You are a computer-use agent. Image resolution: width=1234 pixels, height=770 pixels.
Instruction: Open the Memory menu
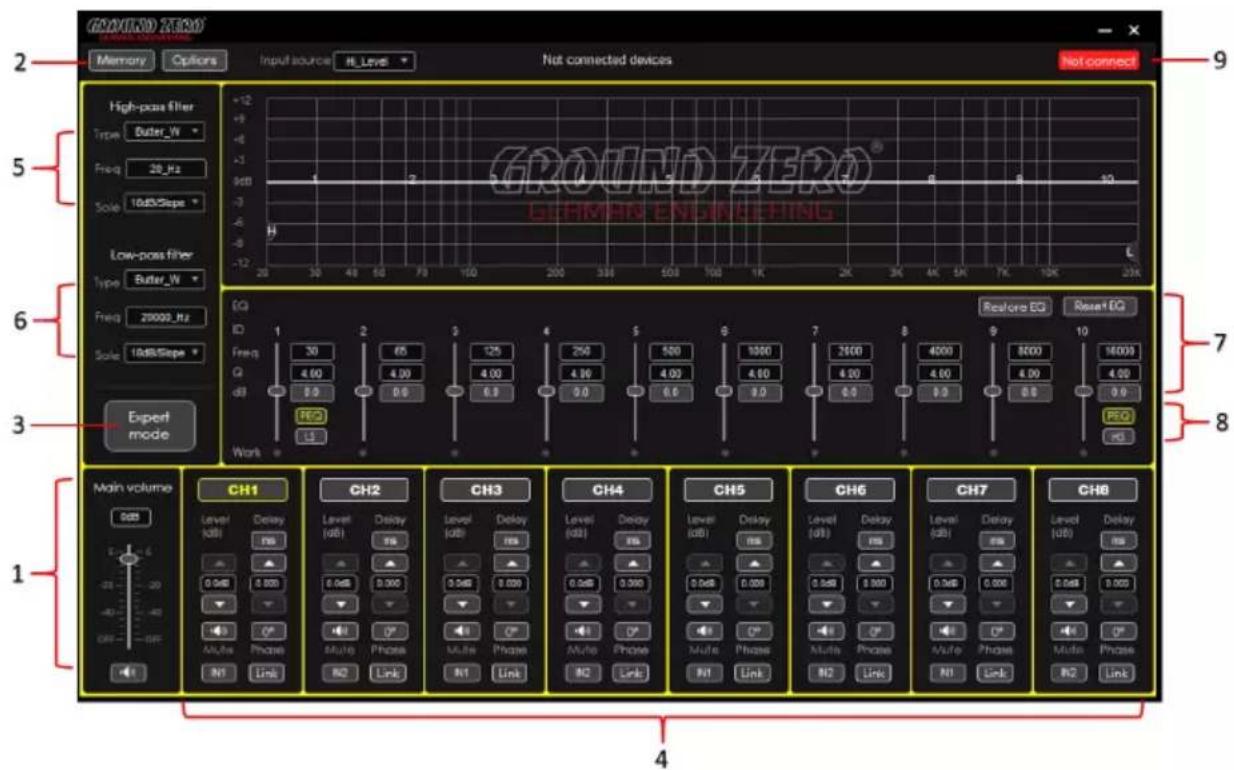pyautogui.click(x=121, y=61)
